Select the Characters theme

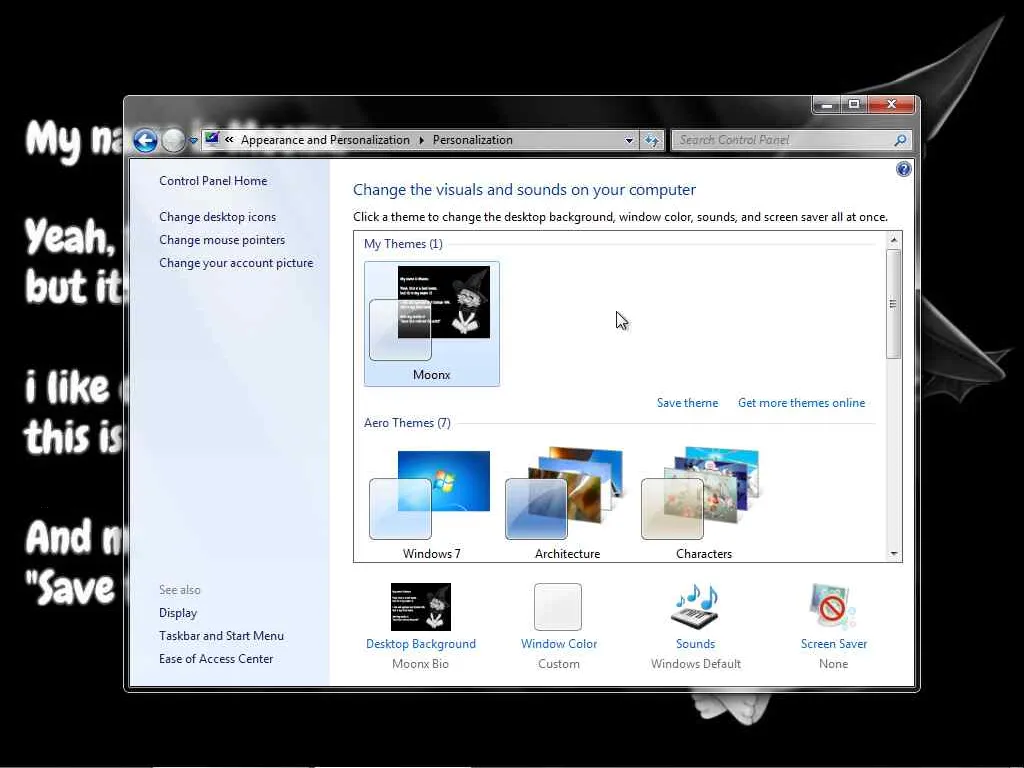point(703,503)
